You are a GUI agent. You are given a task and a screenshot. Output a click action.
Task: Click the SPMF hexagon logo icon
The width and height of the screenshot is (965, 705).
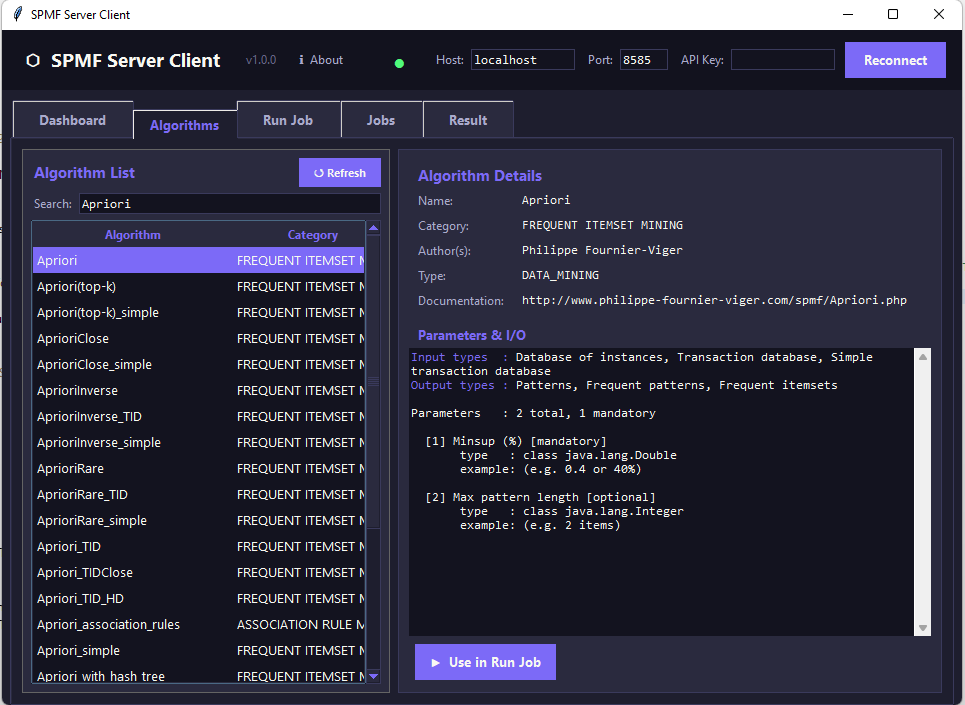pyautogui.click(x=33, y=60)
